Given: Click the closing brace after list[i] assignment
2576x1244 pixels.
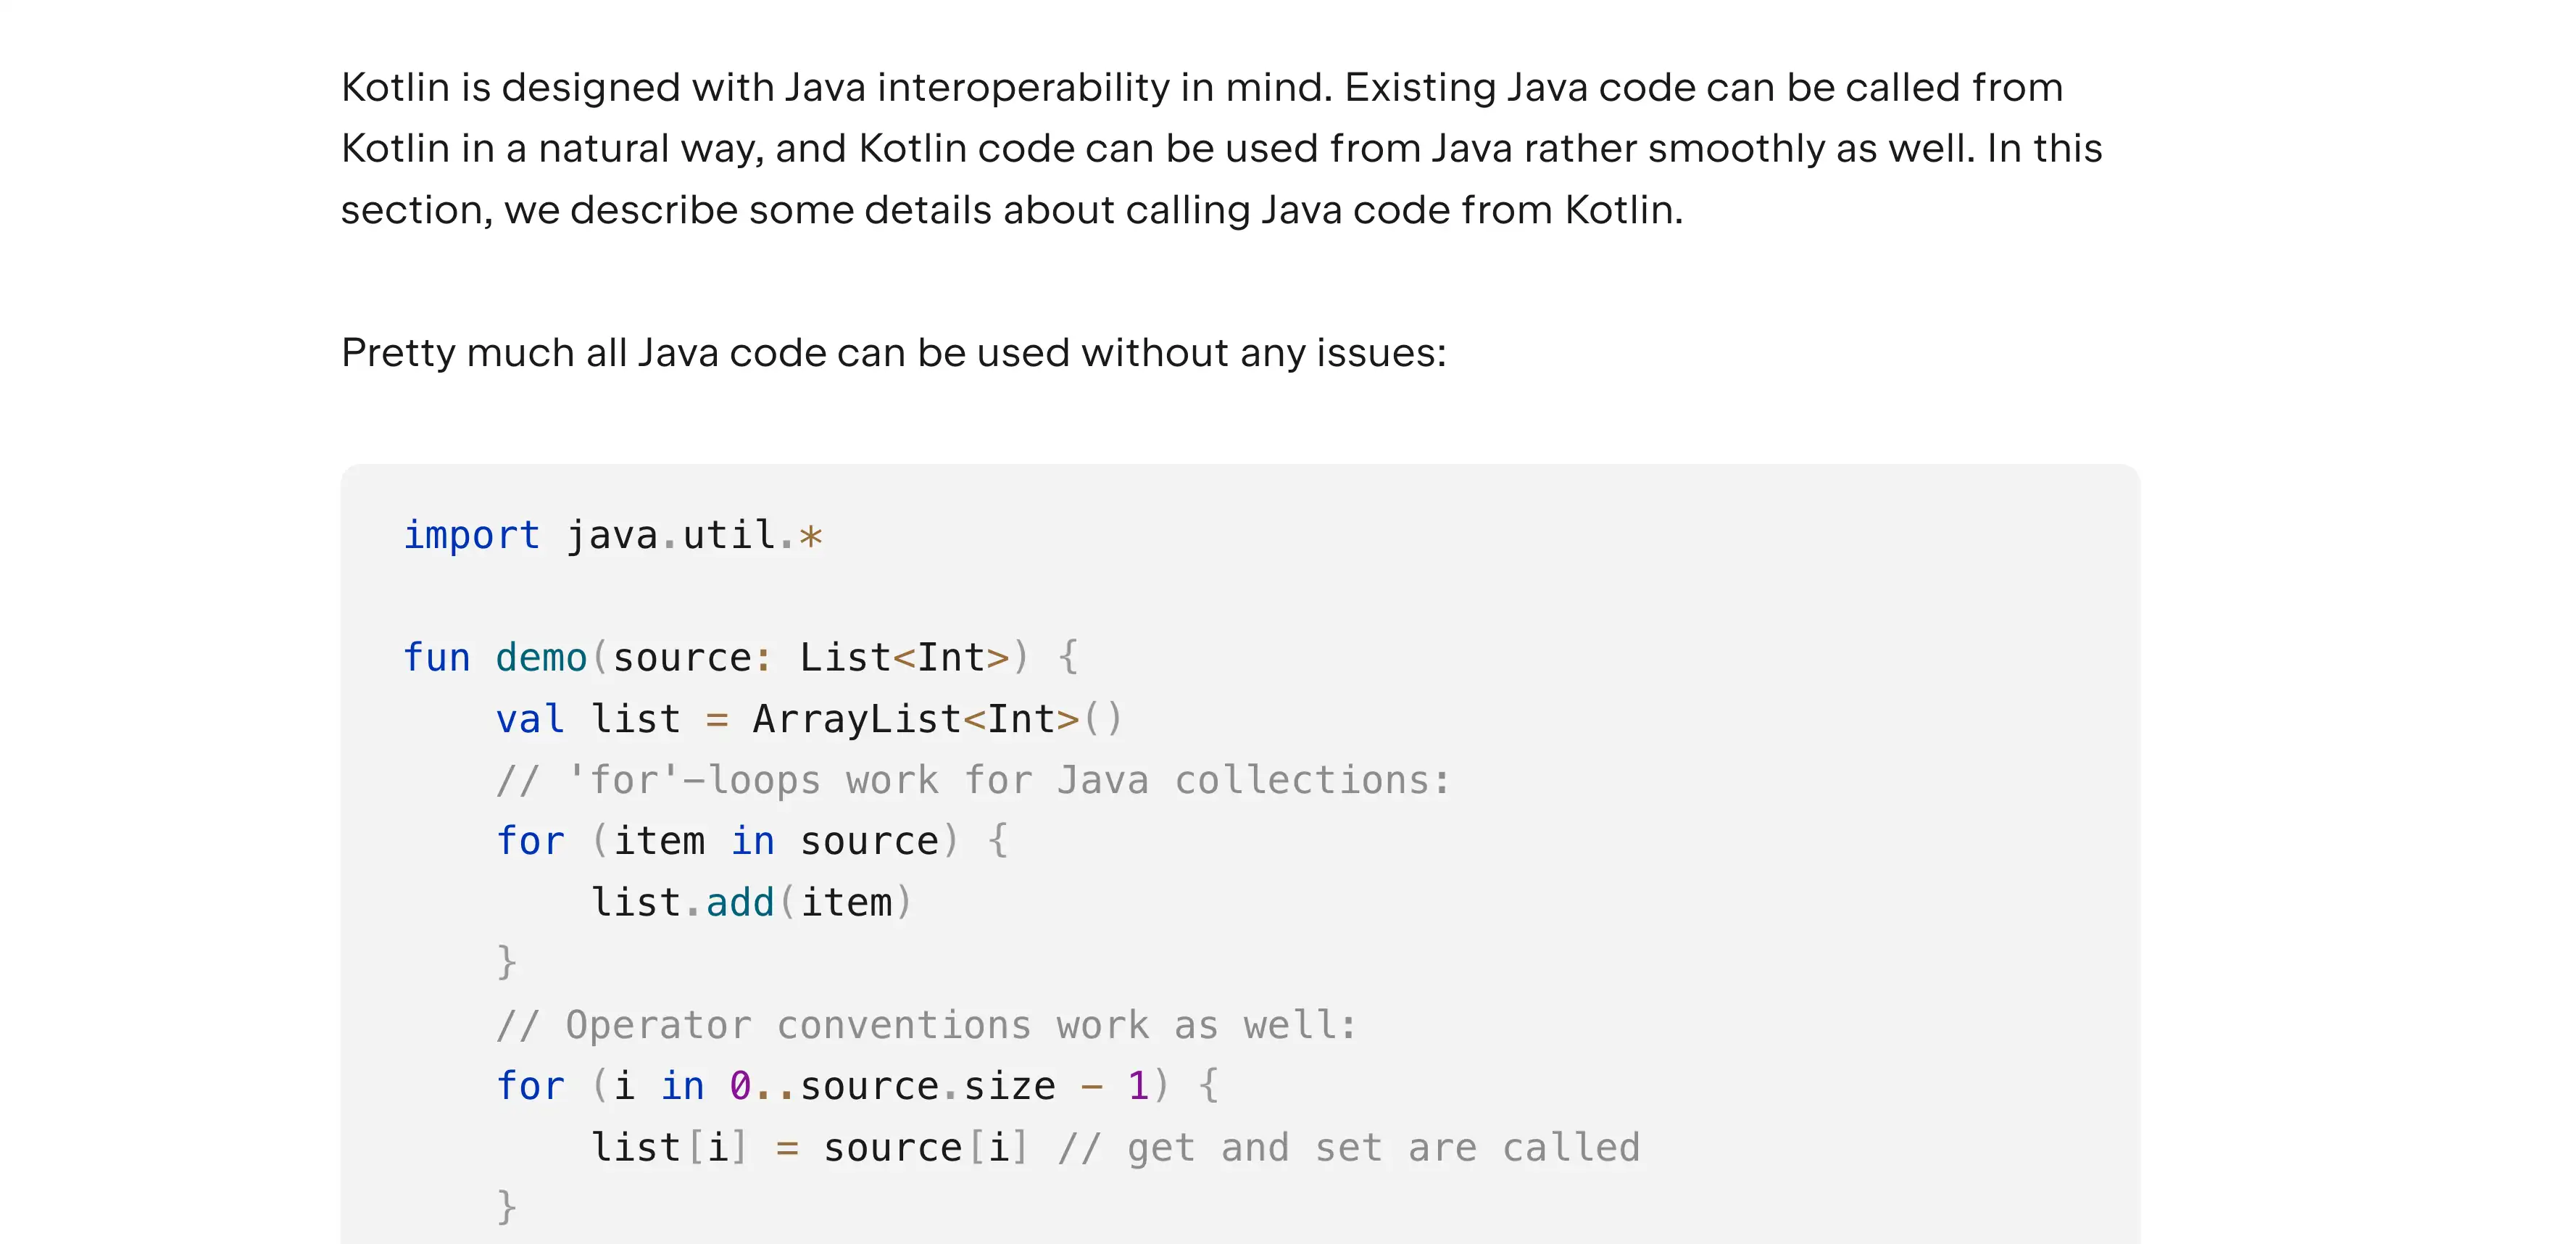Looking at the screenshot, I should click(x=507, y=1208).
